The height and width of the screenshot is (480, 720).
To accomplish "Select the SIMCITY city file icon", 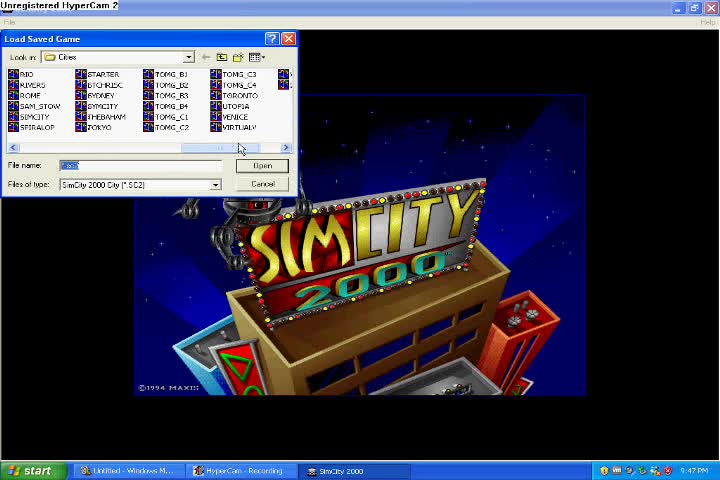I will tap(13, 116).
